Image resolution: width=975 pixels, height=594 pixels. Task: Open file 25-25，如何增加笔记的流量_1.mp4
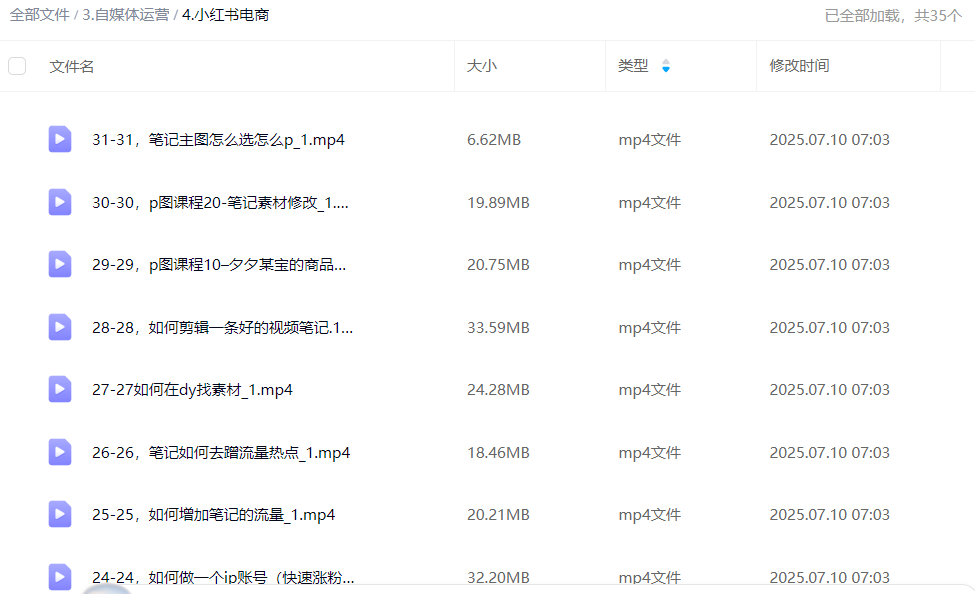pos(213,515)
